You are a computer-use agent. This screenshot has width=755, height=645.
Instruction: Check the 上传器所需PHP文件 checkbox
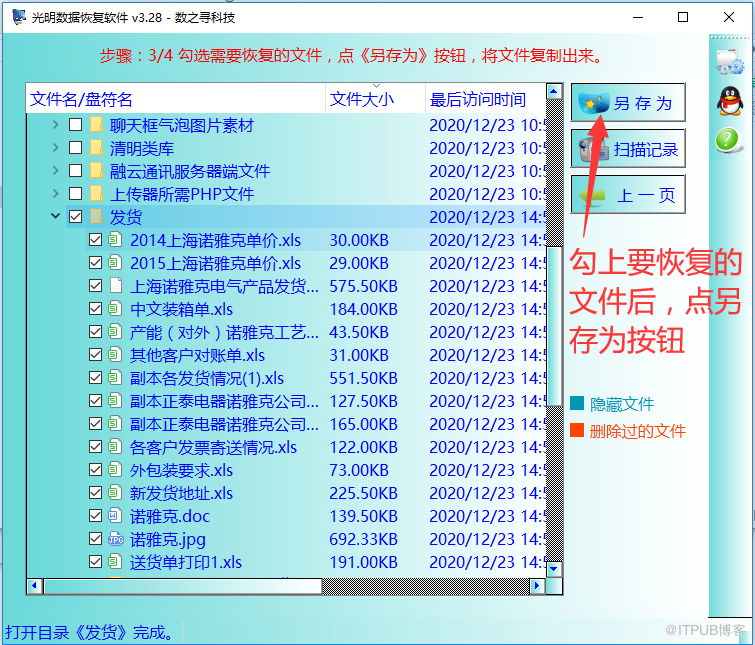pyautogui.click(x=76, y=194)
